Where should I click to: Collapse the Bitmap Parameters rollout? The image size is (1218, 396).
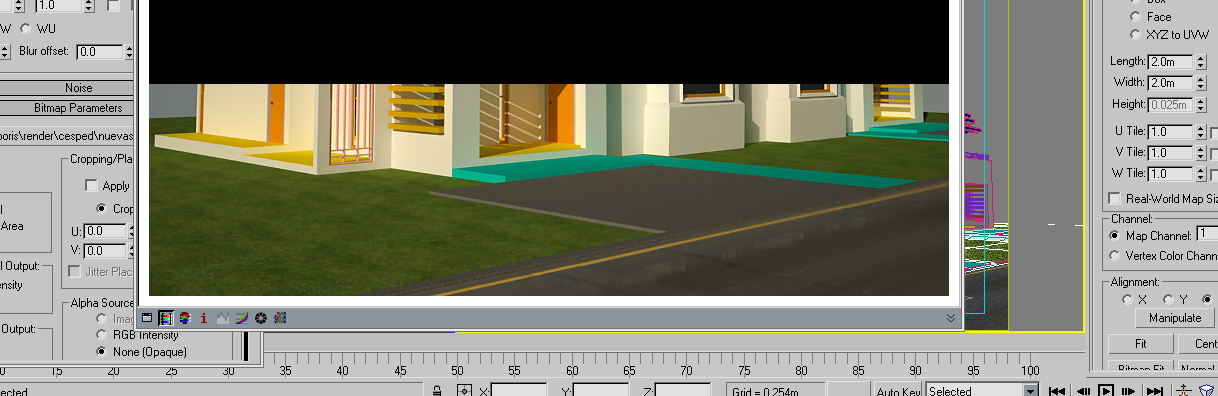pos(77,108)
